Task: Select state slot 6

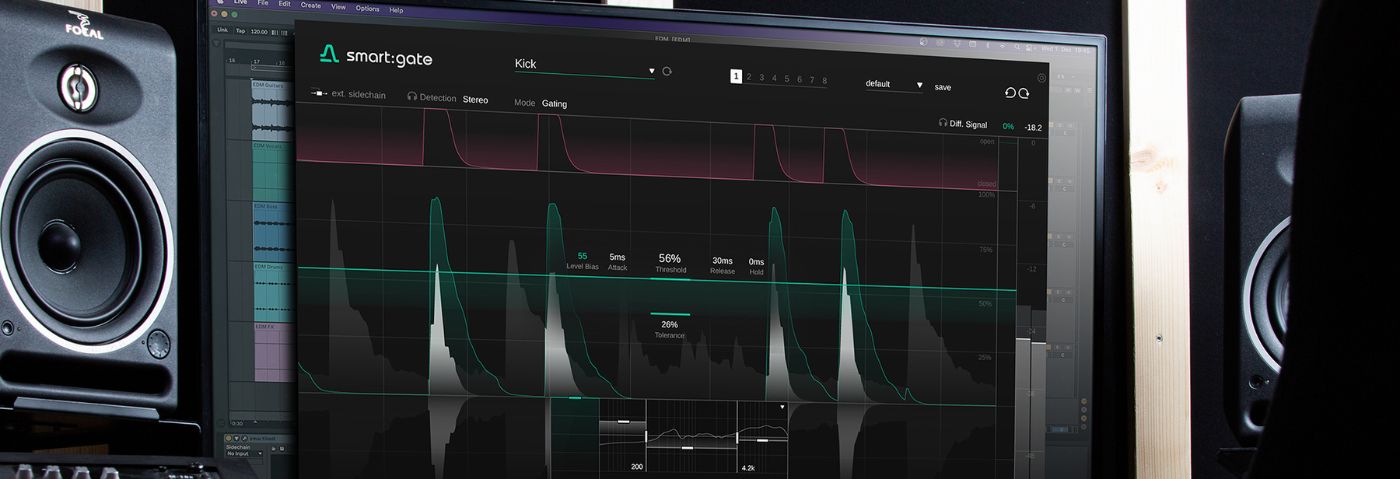Action: pos(799,79)
